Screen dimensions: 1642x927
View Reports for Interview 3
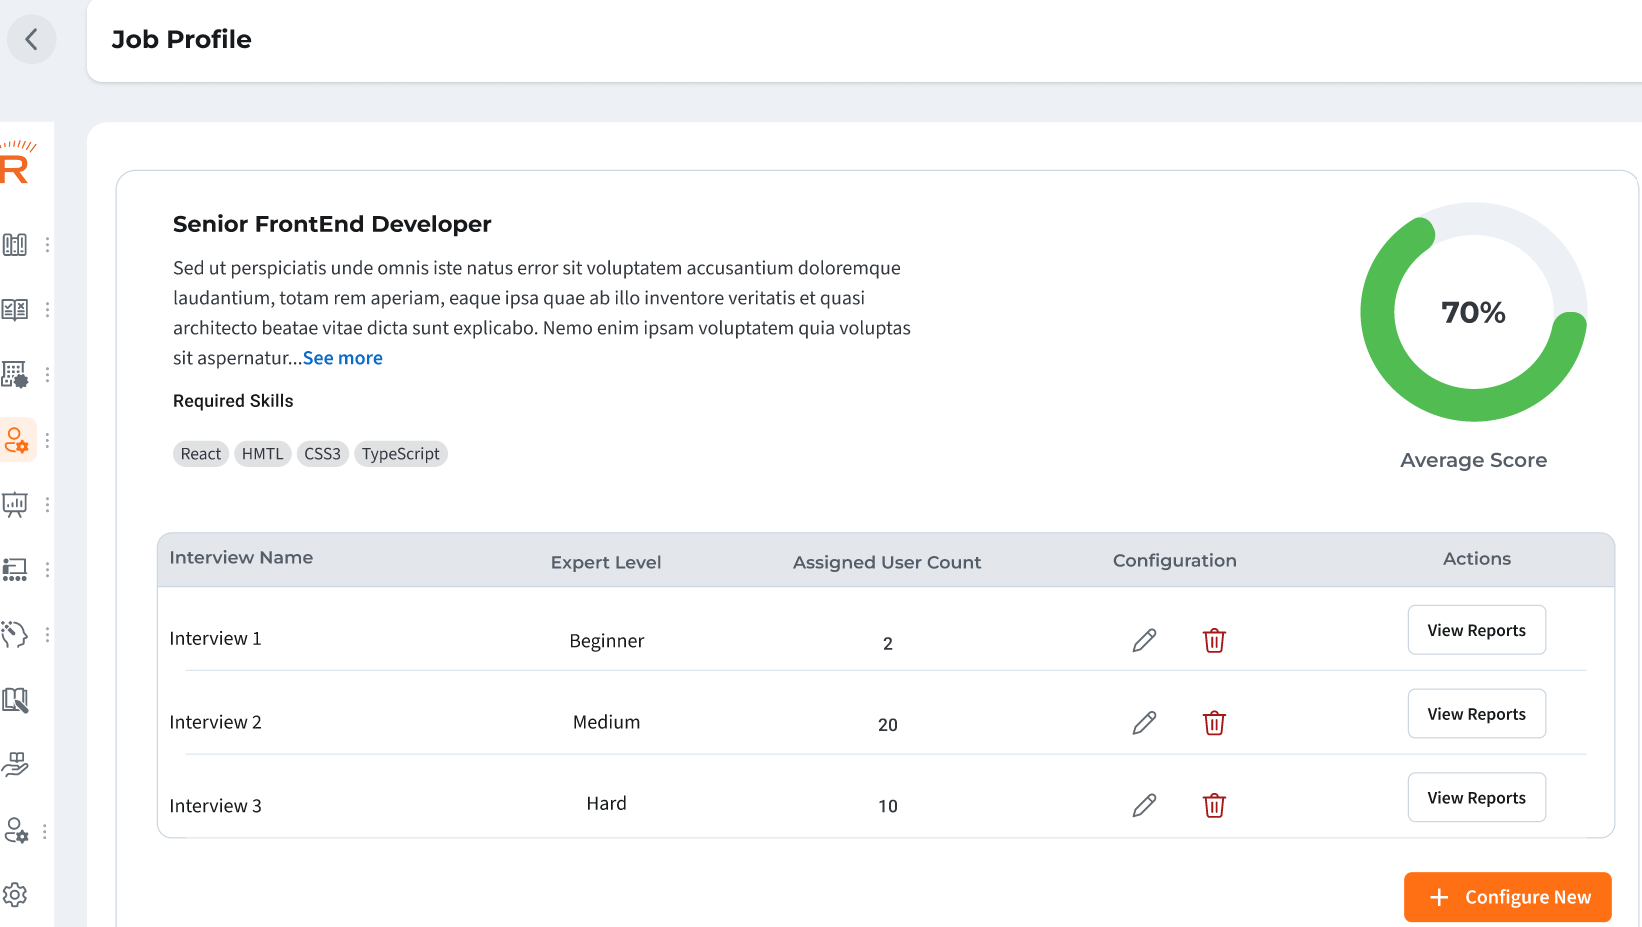tap(1476, 797)
